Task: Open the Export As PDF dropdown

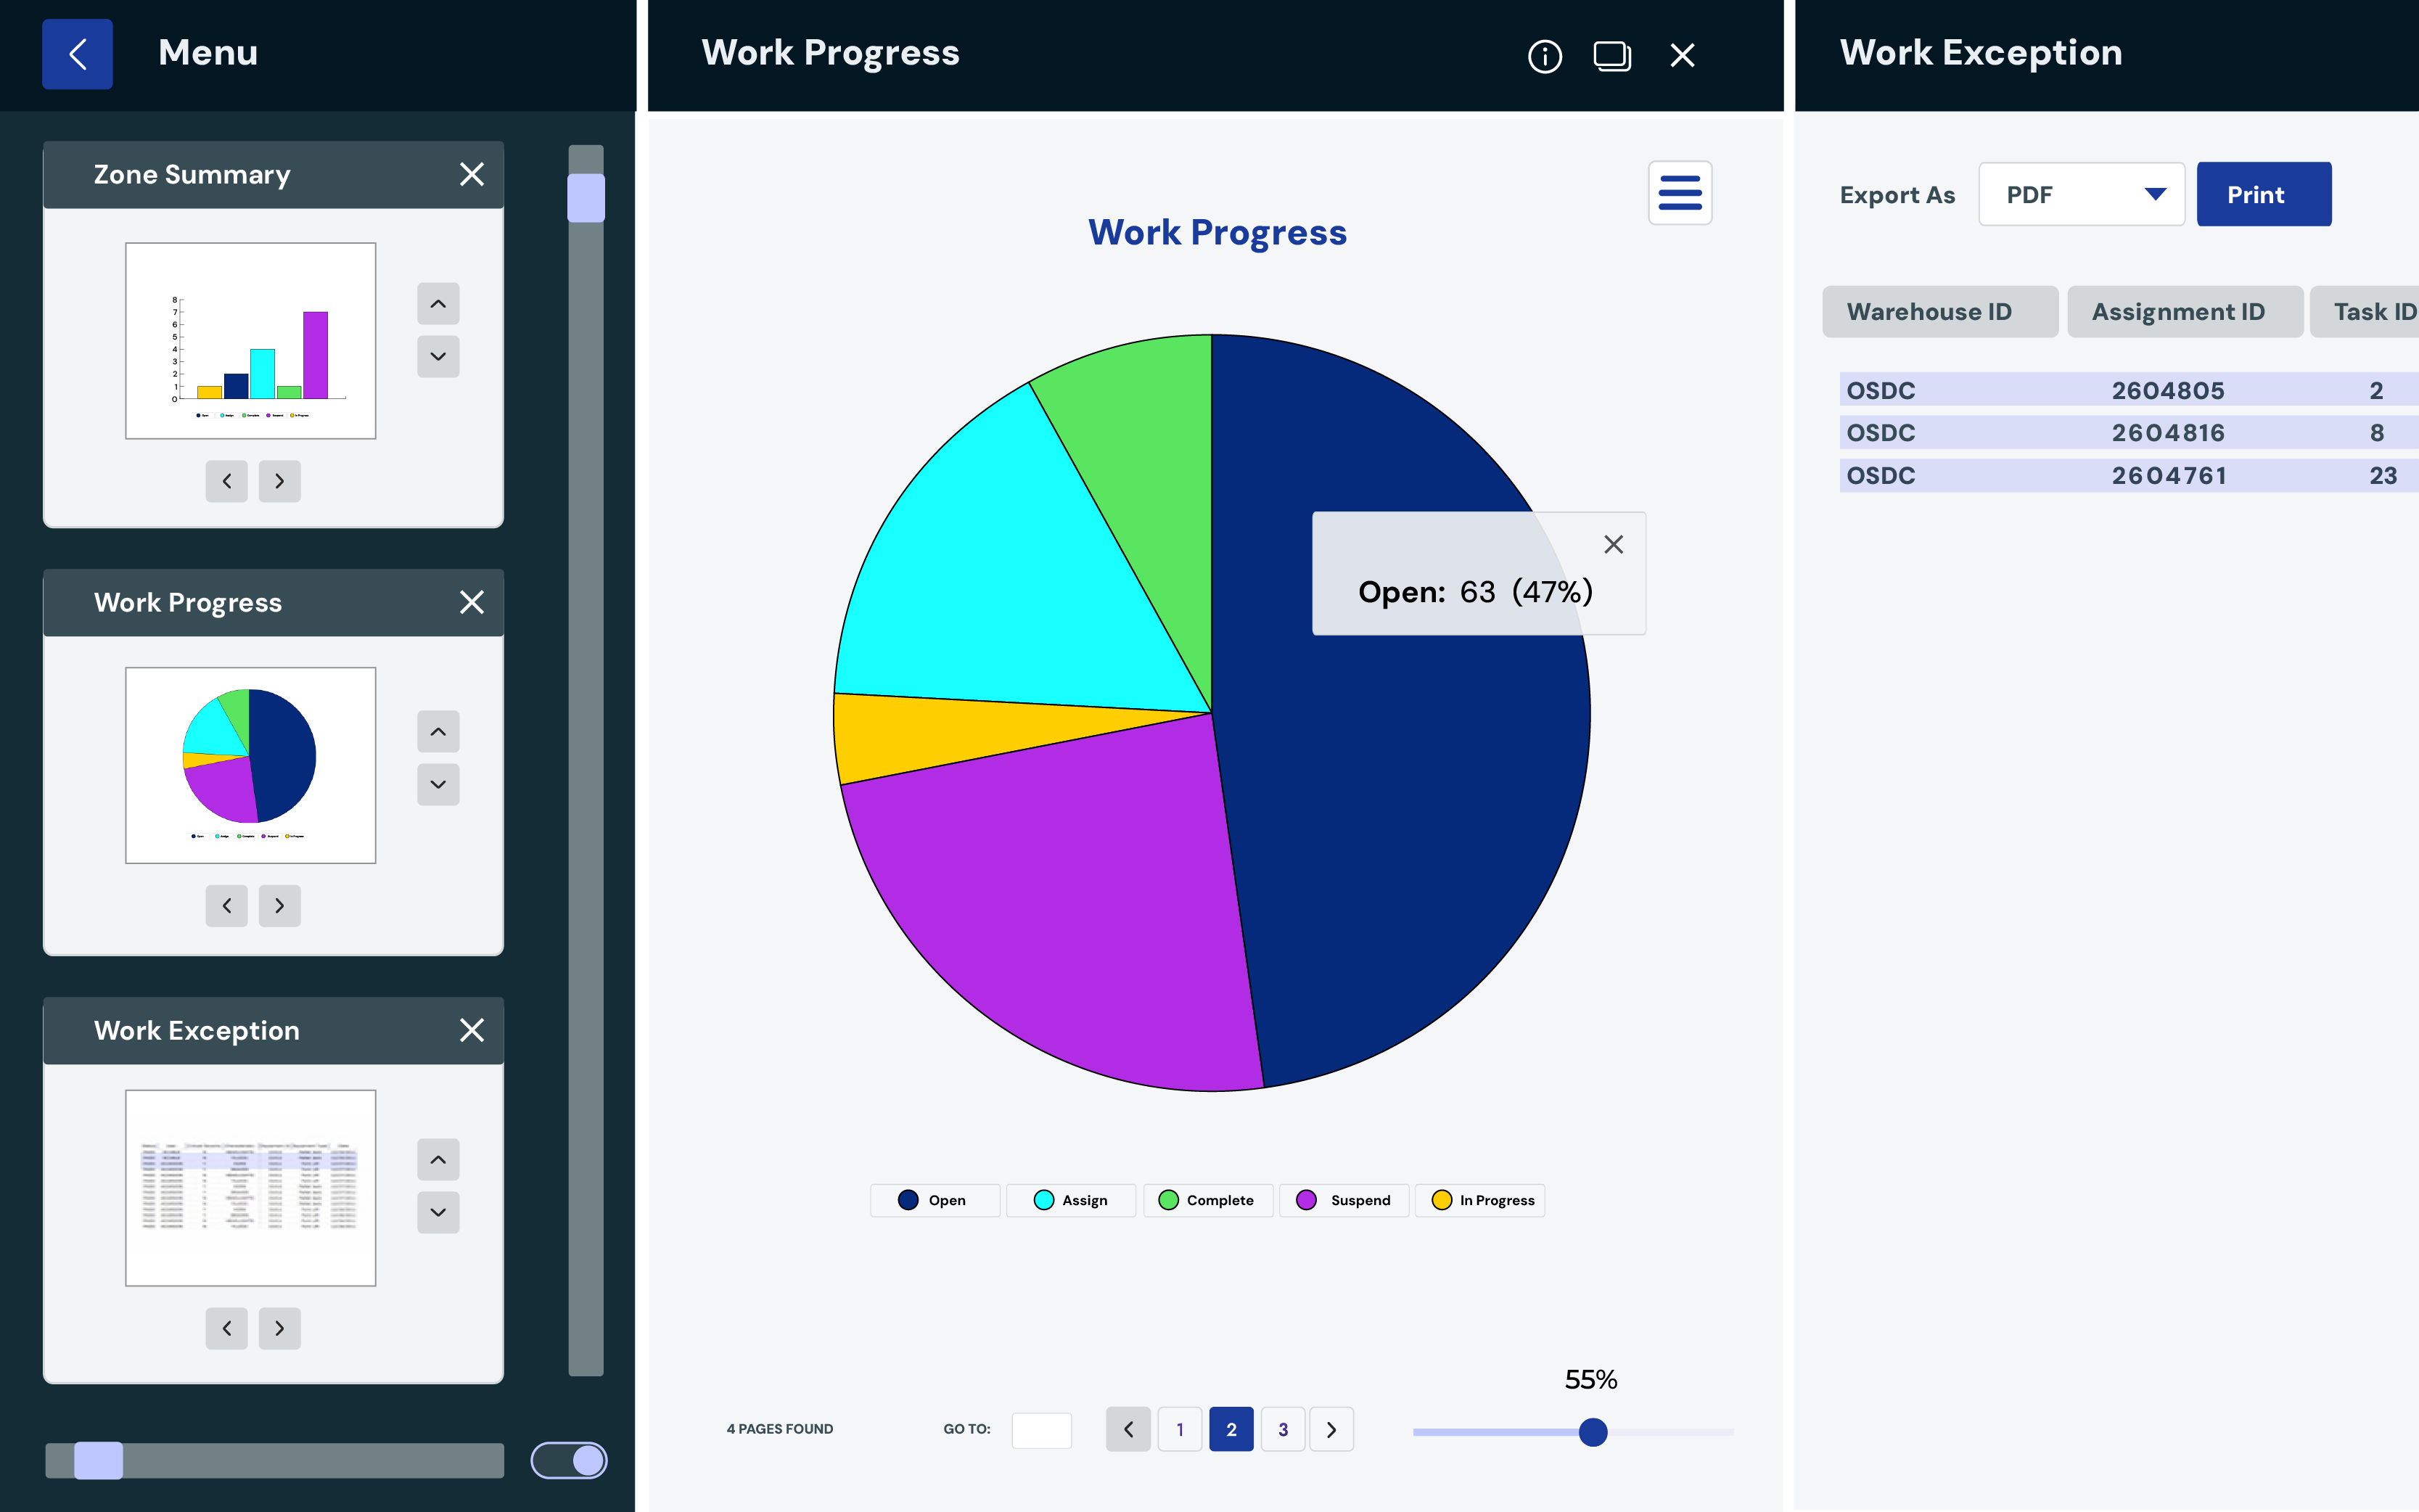Action: tap(2081, 195)
